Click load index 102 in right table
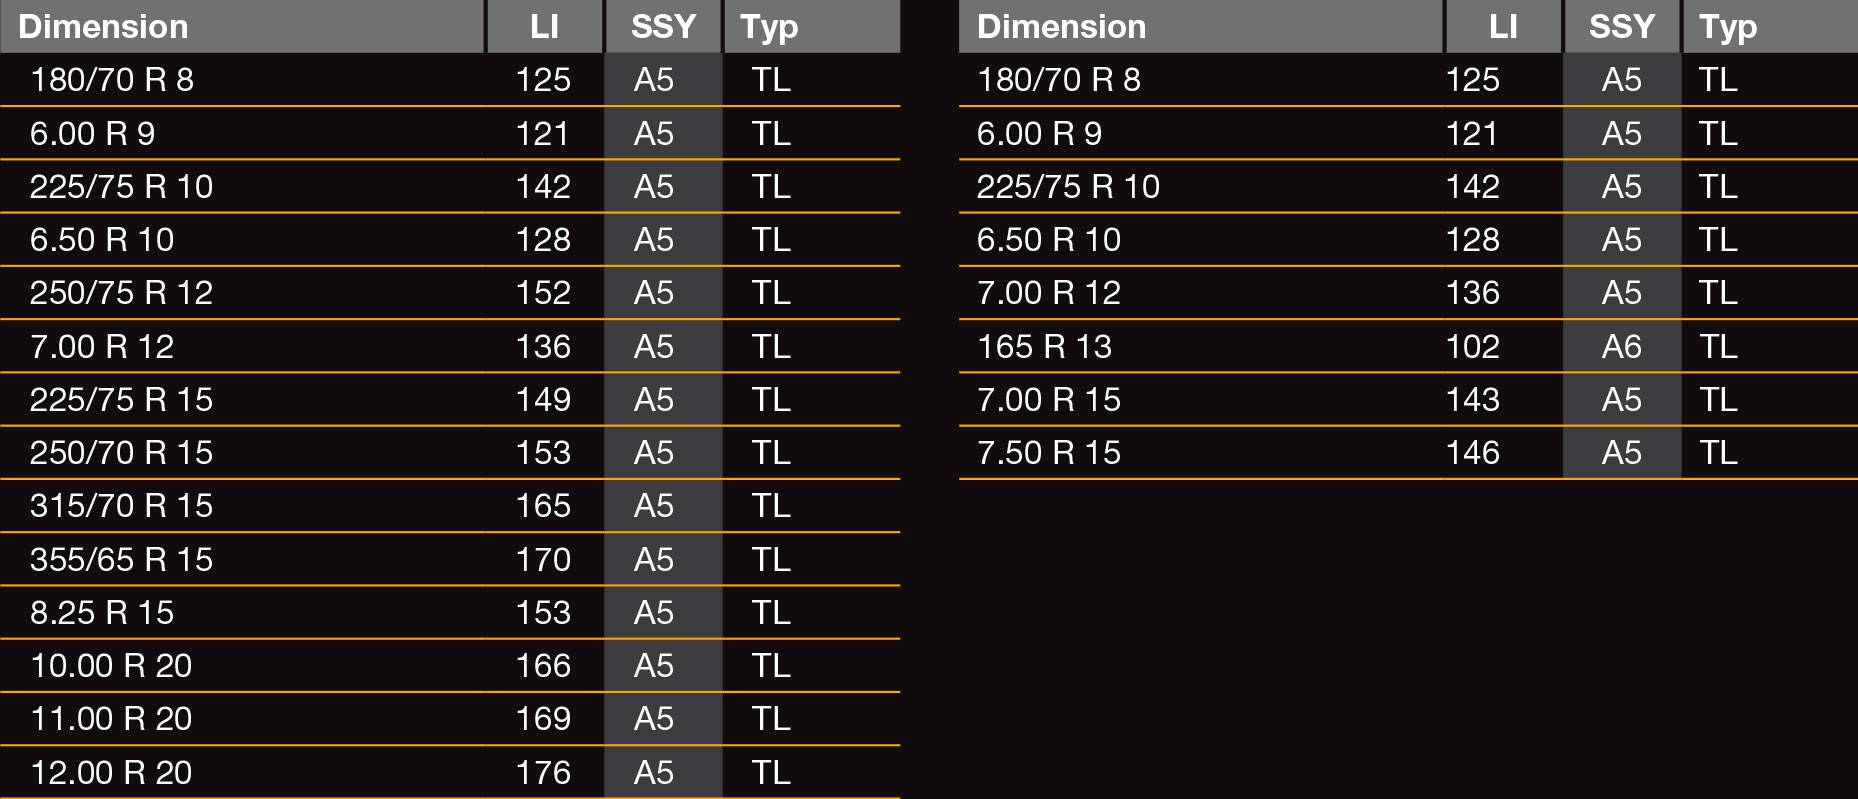This screenshot has width=1858, height=799. tap(1473, 346)
